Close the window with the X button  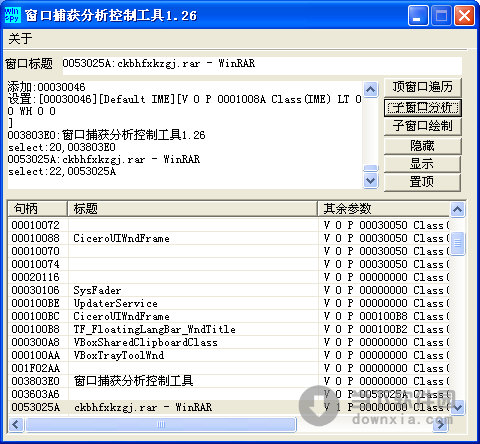click(464, 16)
